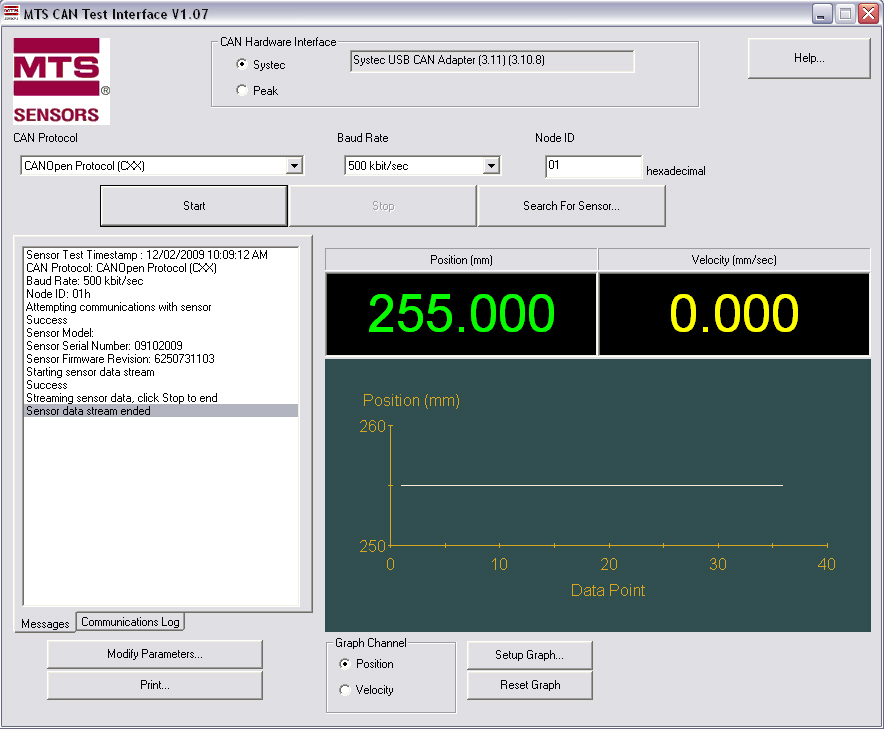Open the Help dialog
This screenshot has width=884, height=729.
point(809,59)
